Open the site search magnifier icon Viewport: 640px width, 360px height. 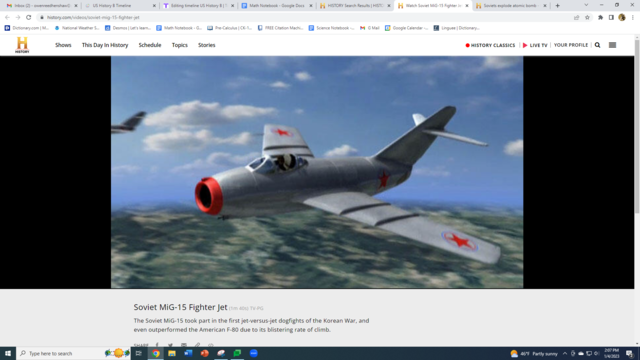point(597,45)
